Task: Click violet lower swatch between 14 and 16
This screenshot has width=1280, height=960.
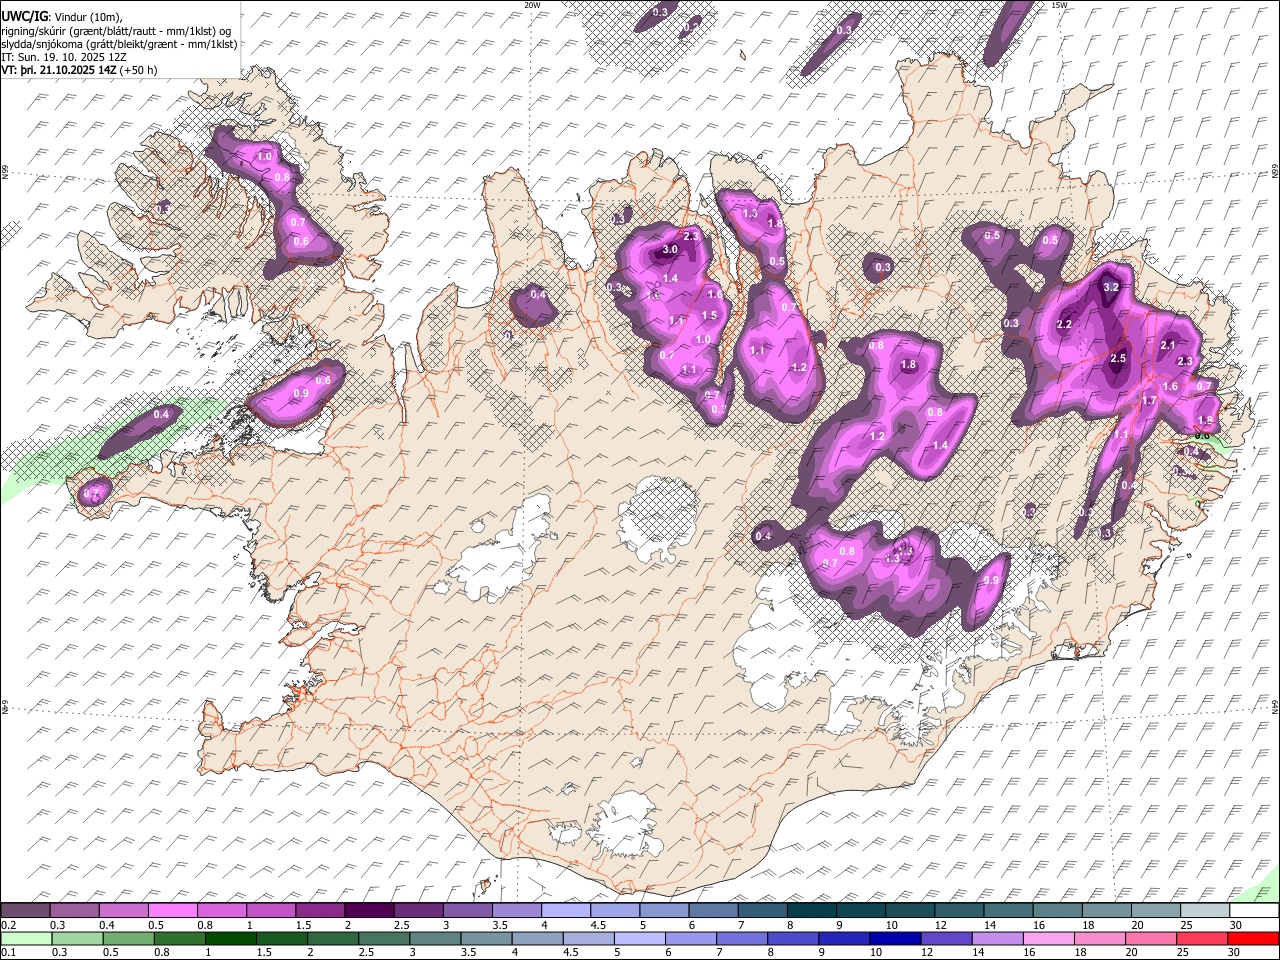Action: click(995, 938)
